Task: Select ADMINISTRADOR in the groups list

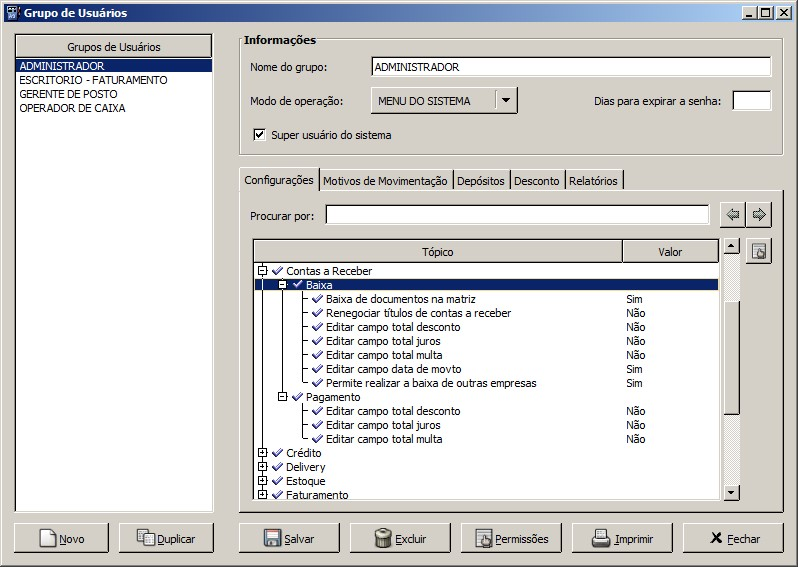Action: (114, 66)
